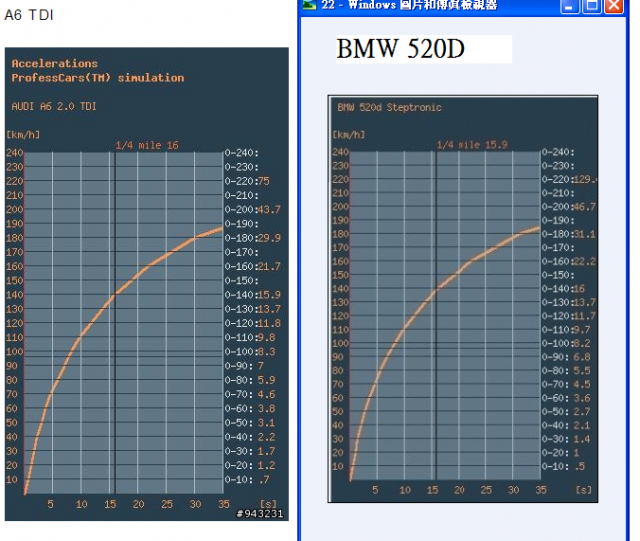Click the 'AUDI A6 2.0 TDI' label

[x=54, y=106]
